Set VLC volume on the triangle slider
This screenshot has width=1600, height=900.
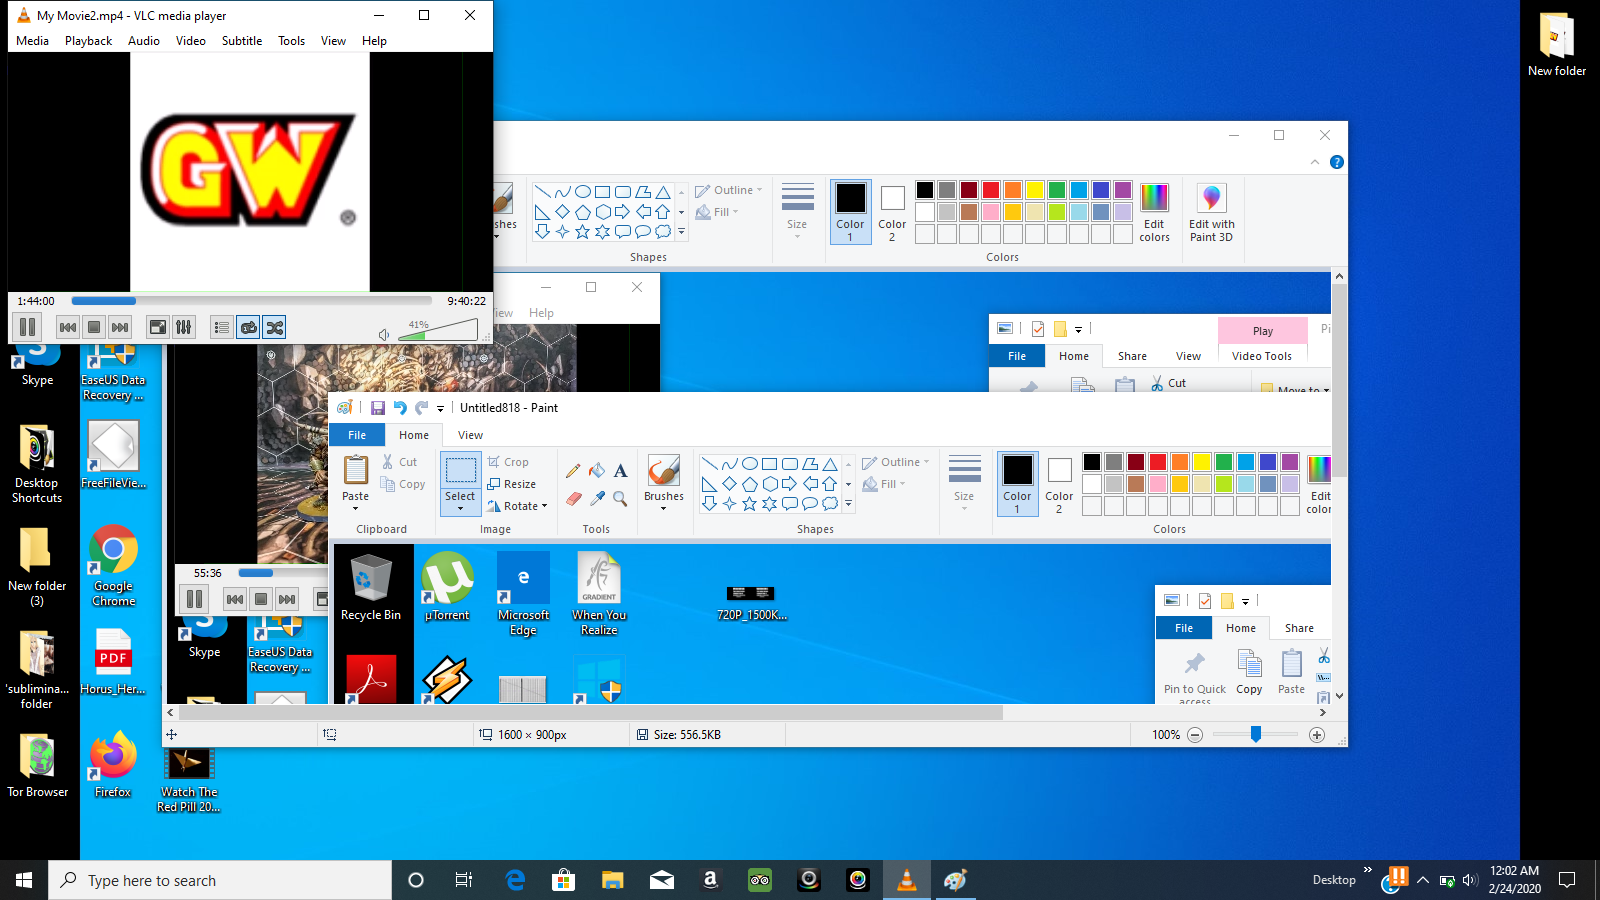(438, 330)
